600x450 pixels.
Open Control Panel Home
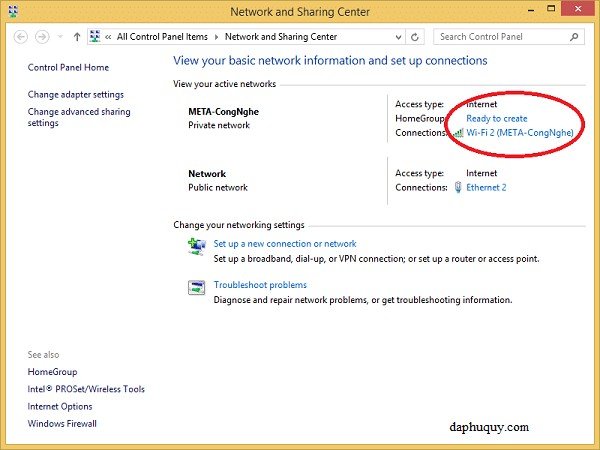pos(68,67)
